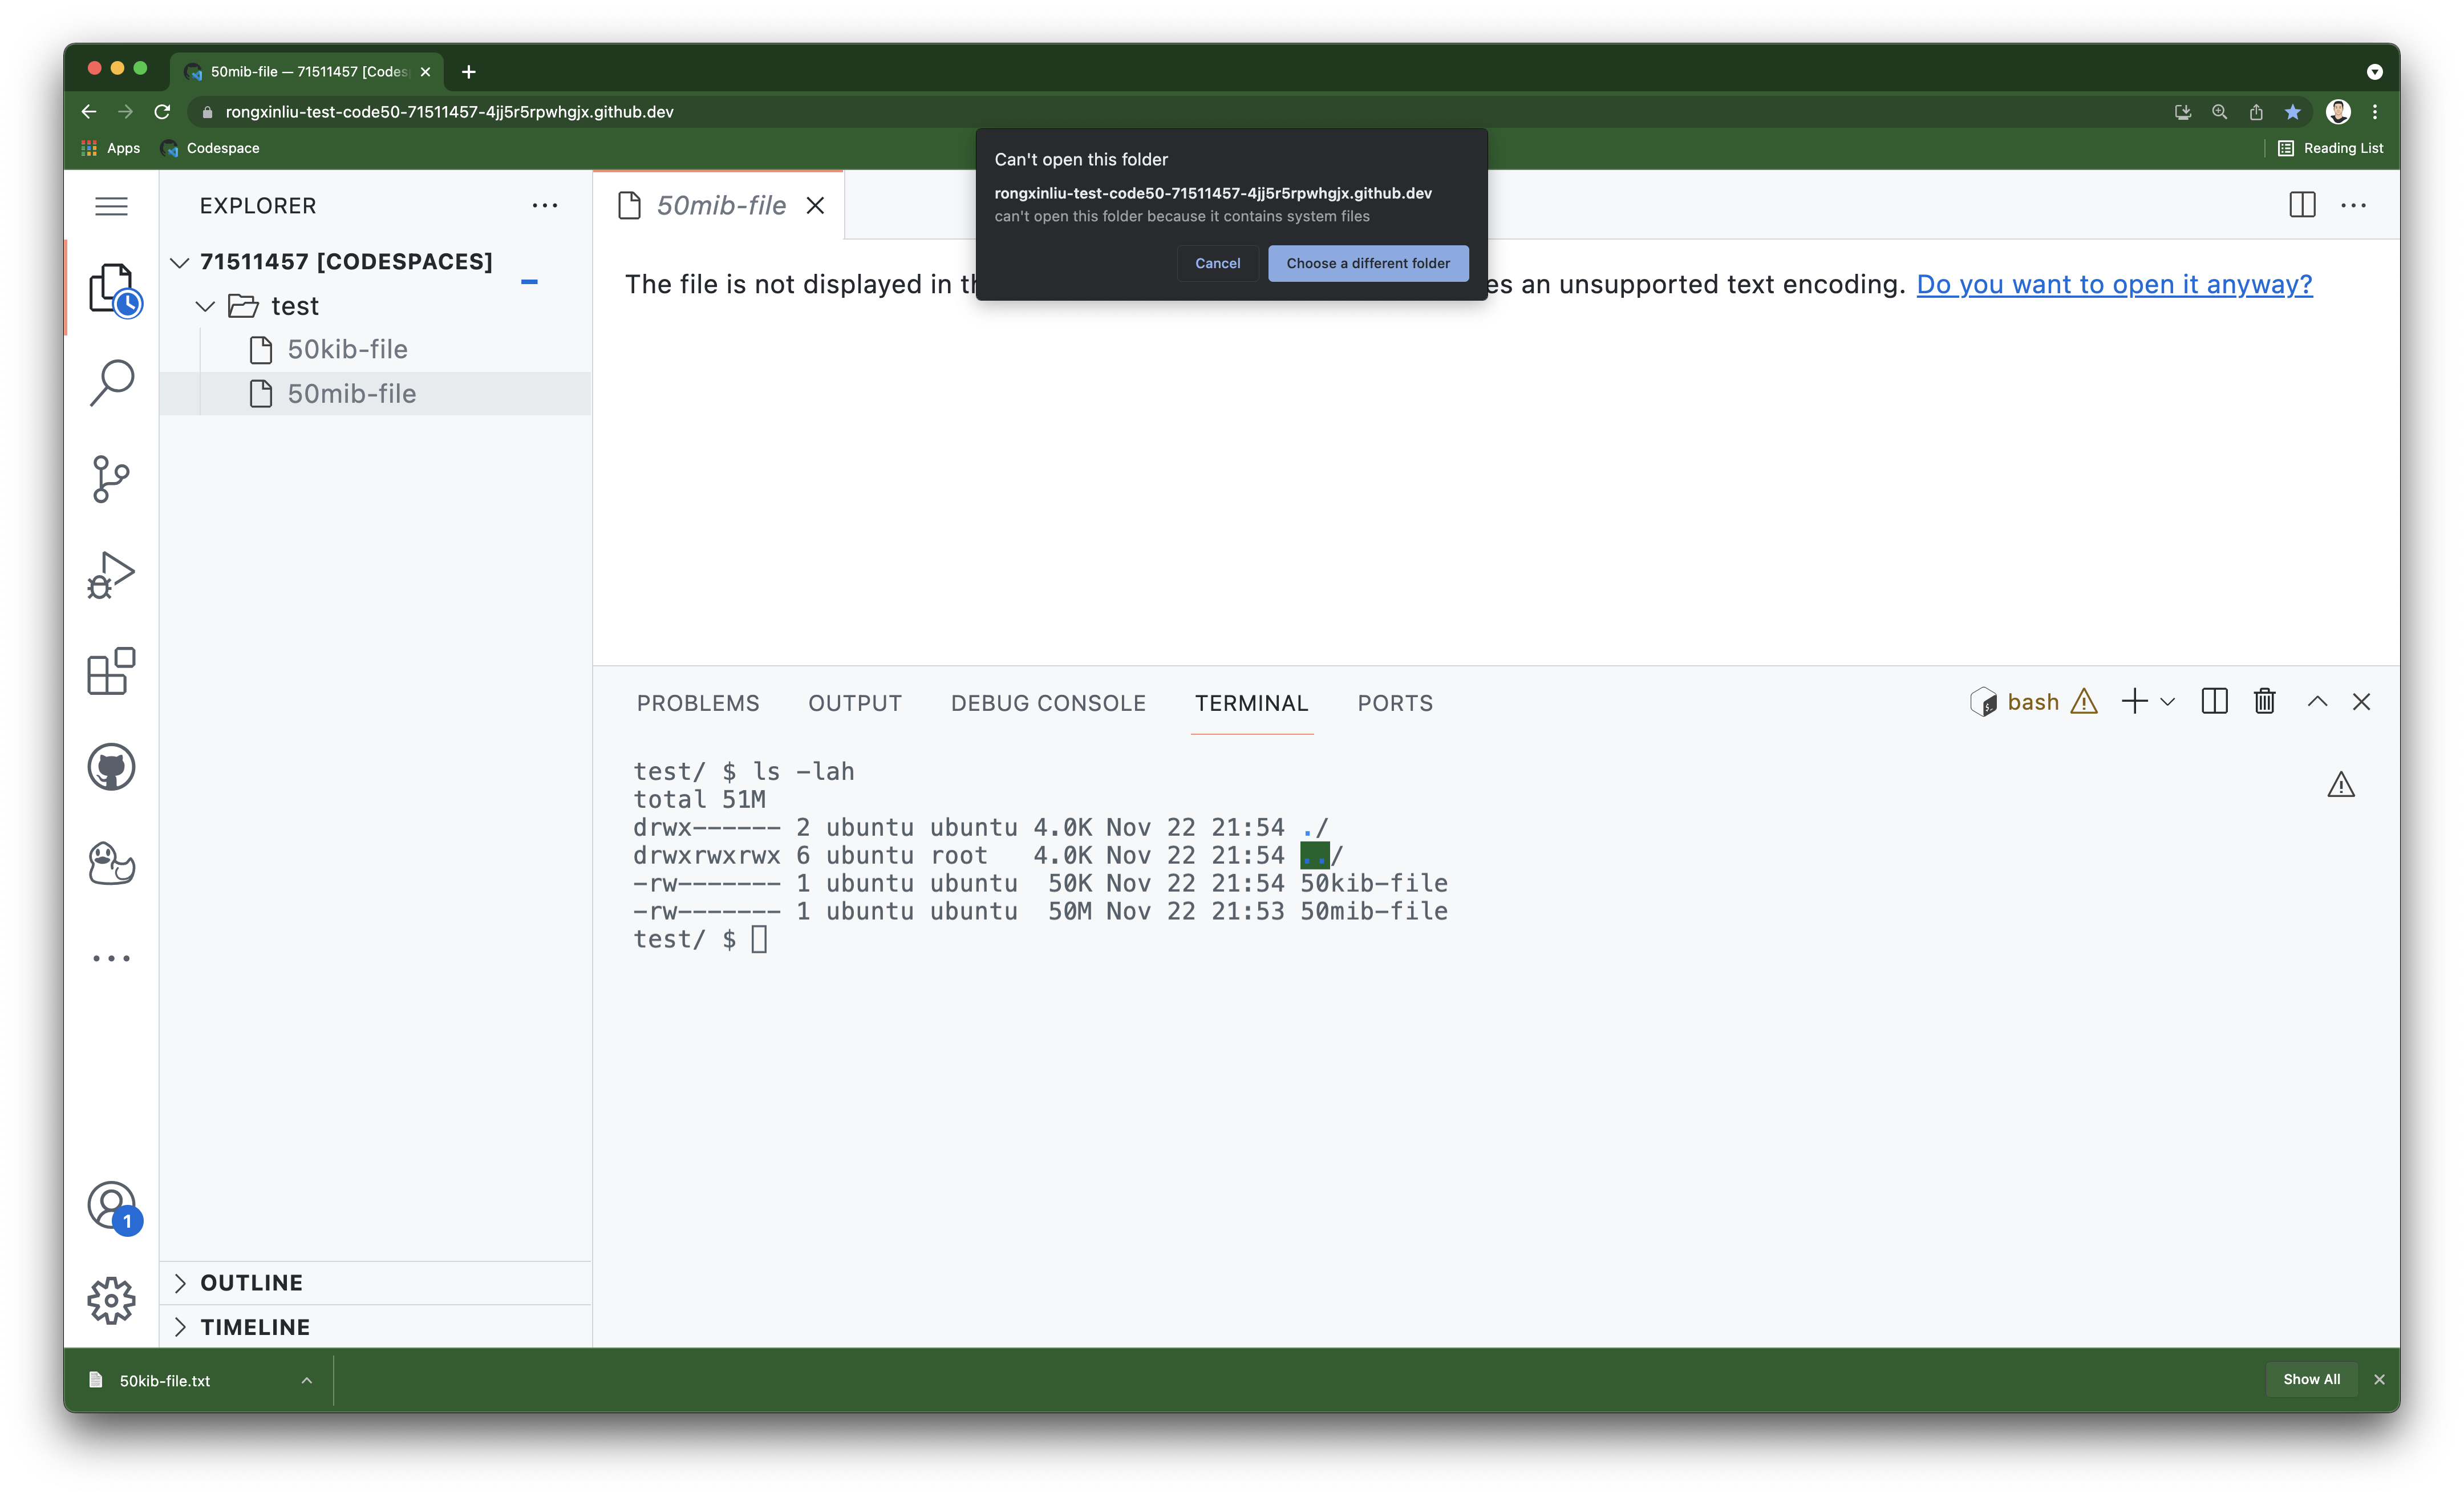
Task: Open the Manage settings gear
Action: [111, 1300]
